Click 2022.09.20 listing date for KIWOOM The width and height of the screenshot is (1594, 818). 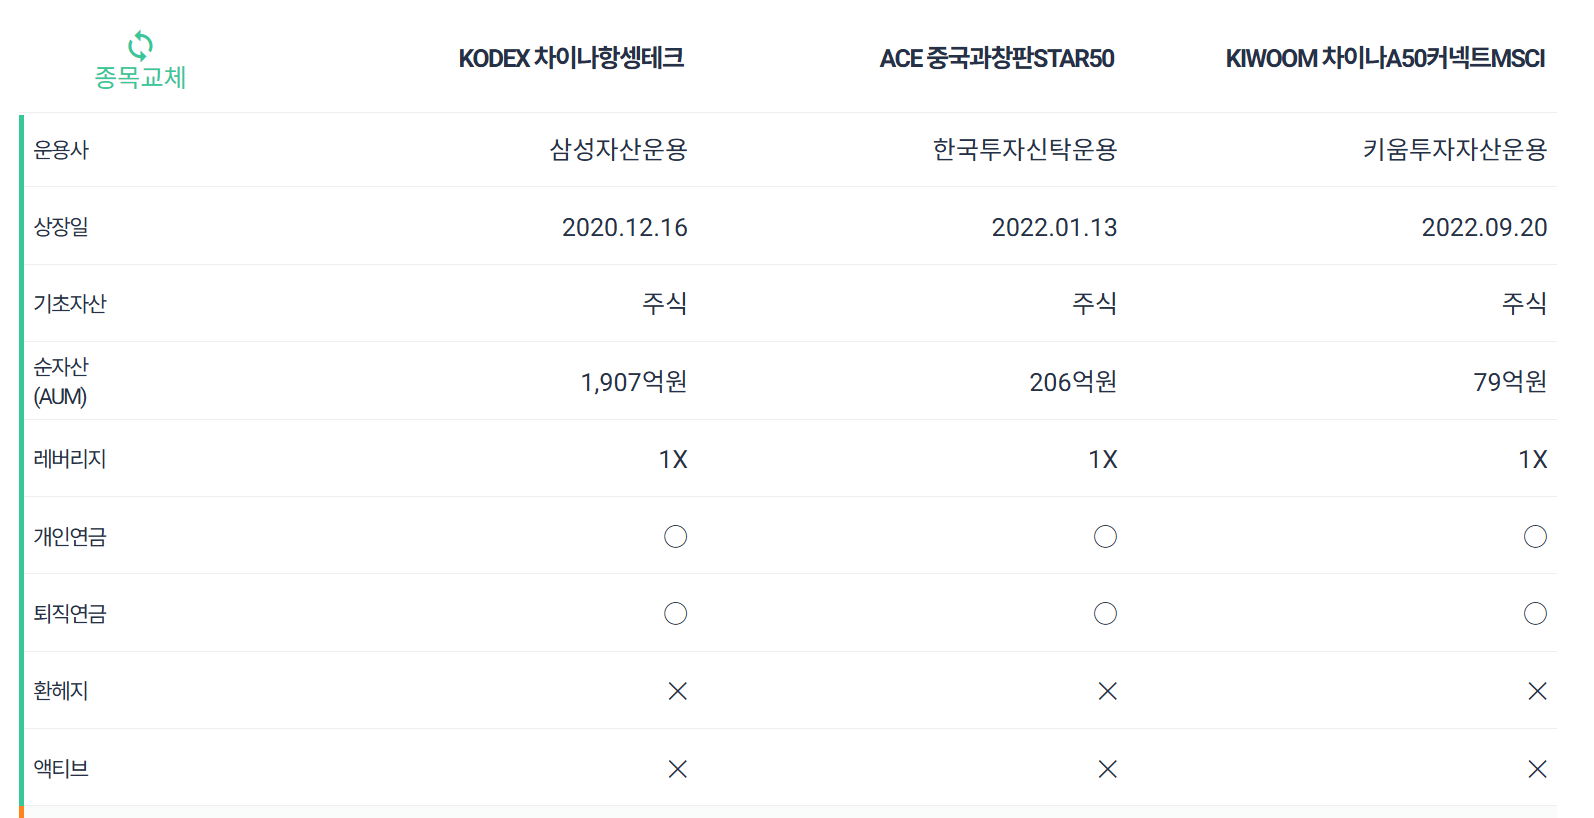click(x=1484, y=228)
